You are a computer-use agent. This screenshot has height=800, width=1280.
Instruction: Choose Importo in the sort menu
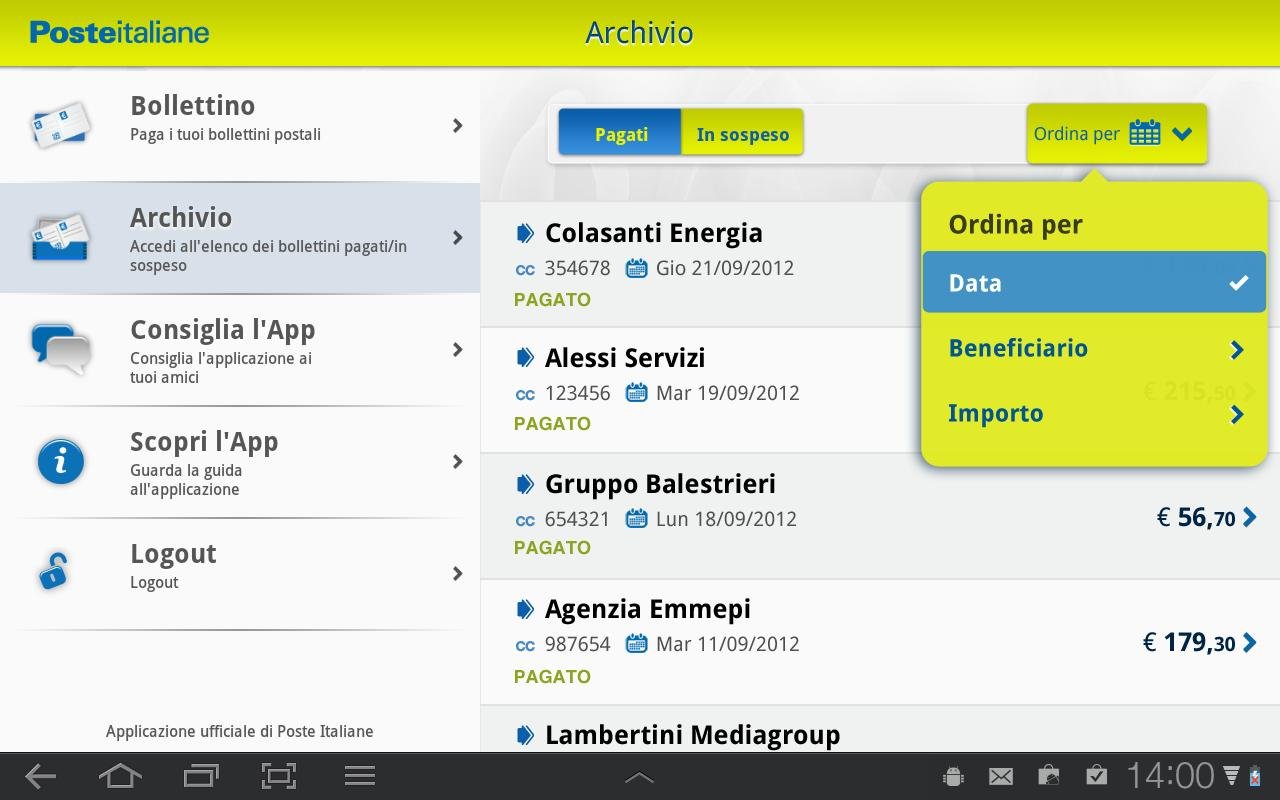[x=1094, y=413]
